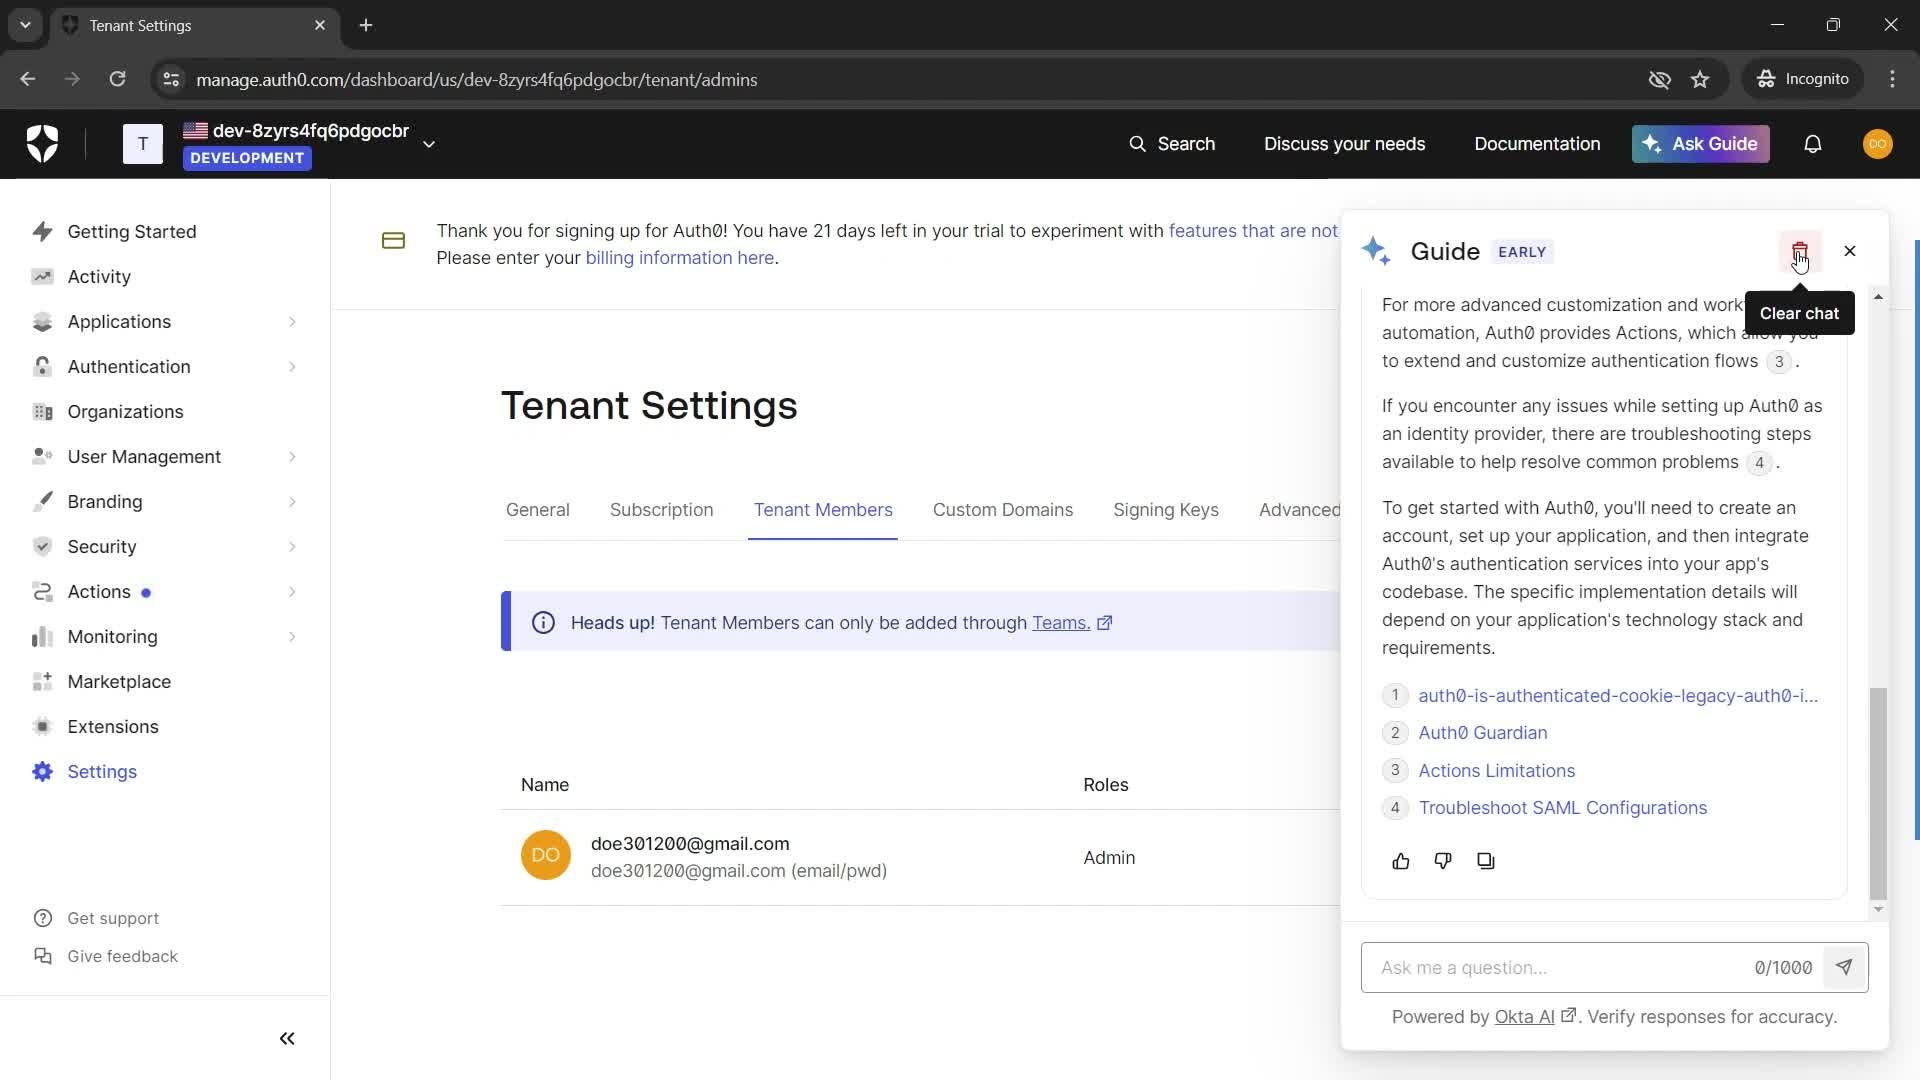
Task: Open the Chrome three-dot menu
Action: pyautogui.click(x=1892, y=79)
